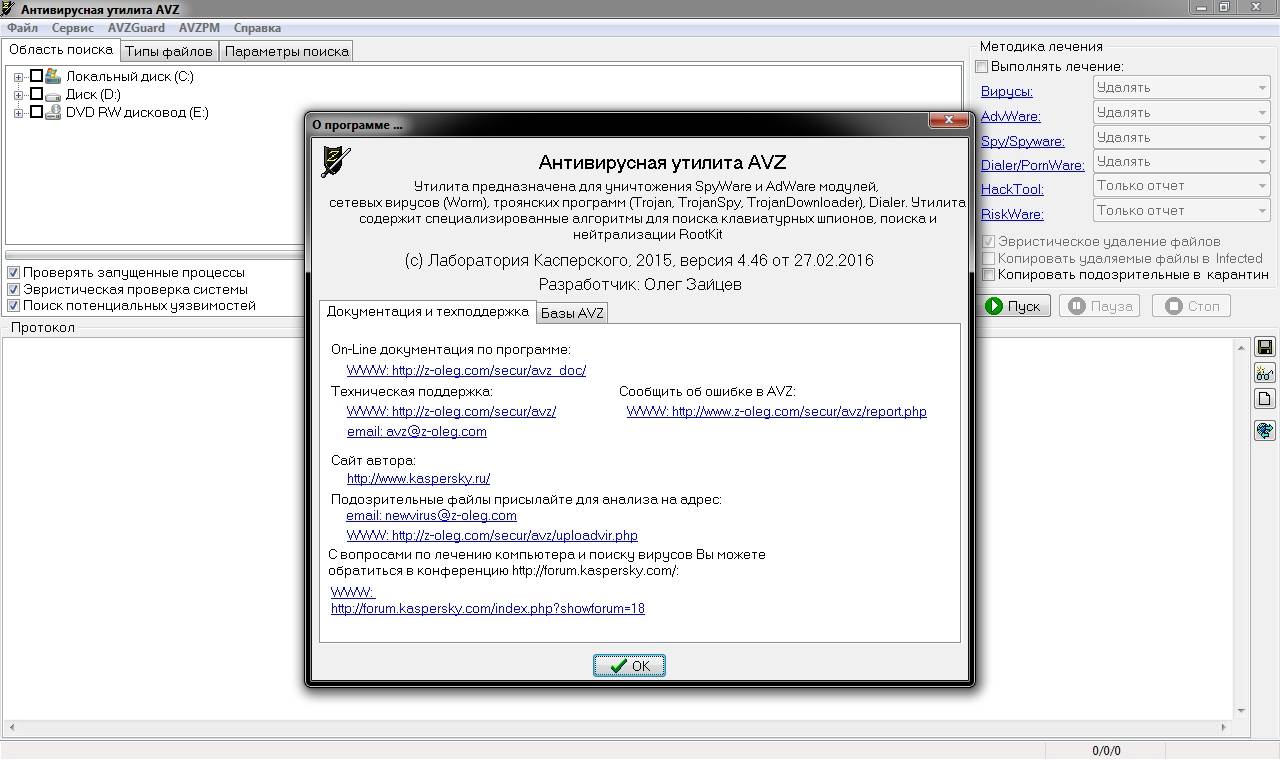Click the Пуск start scan button
This screenshot has width=1280, height=760.
(x=1014, y=306)
